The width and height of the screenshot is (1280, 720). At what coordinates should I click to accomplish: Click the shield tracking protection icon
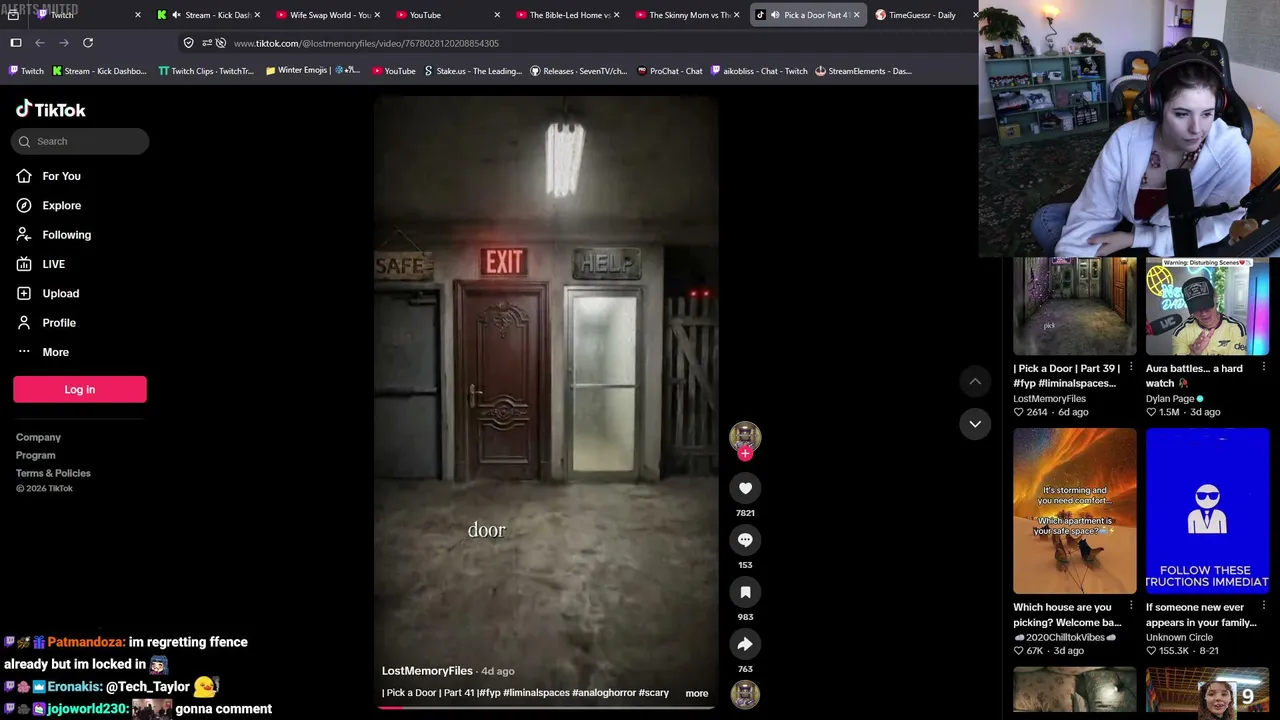(x=188, y=43)
